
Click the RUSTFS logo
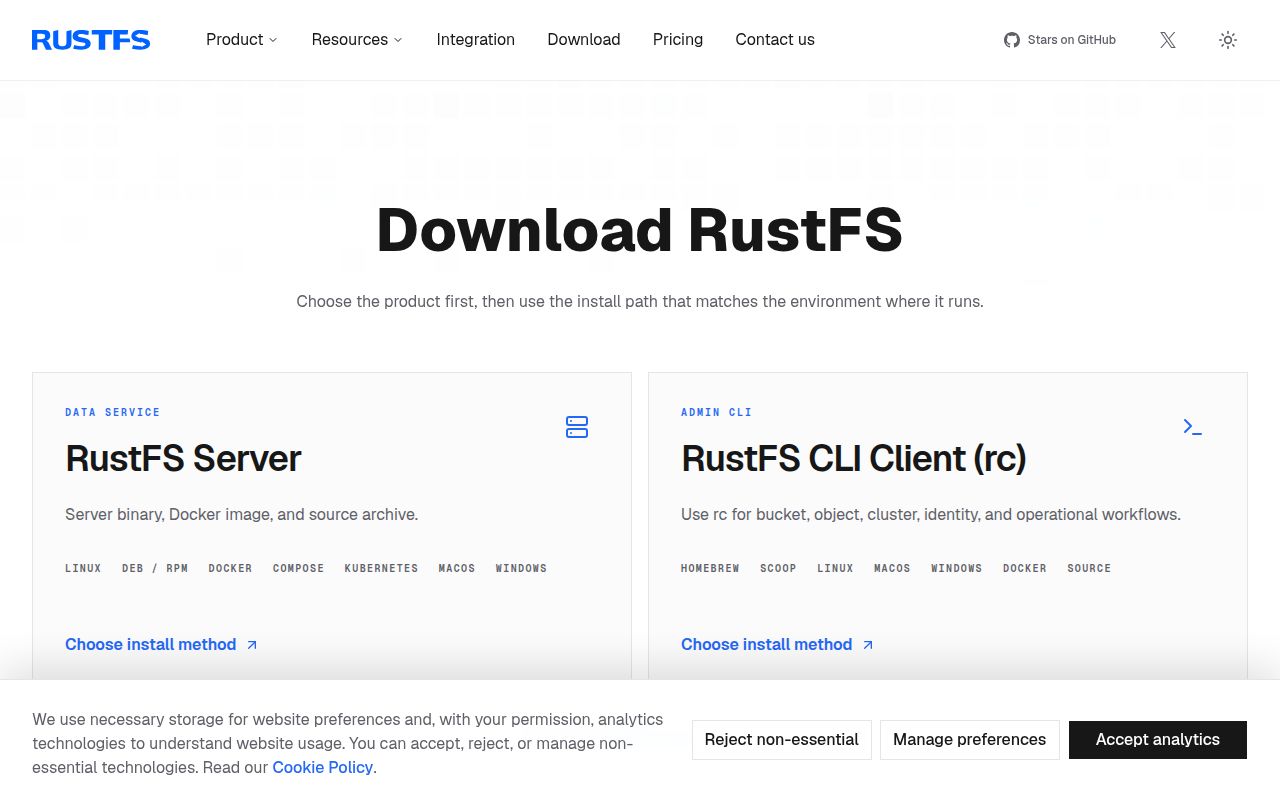coord(91,40)
